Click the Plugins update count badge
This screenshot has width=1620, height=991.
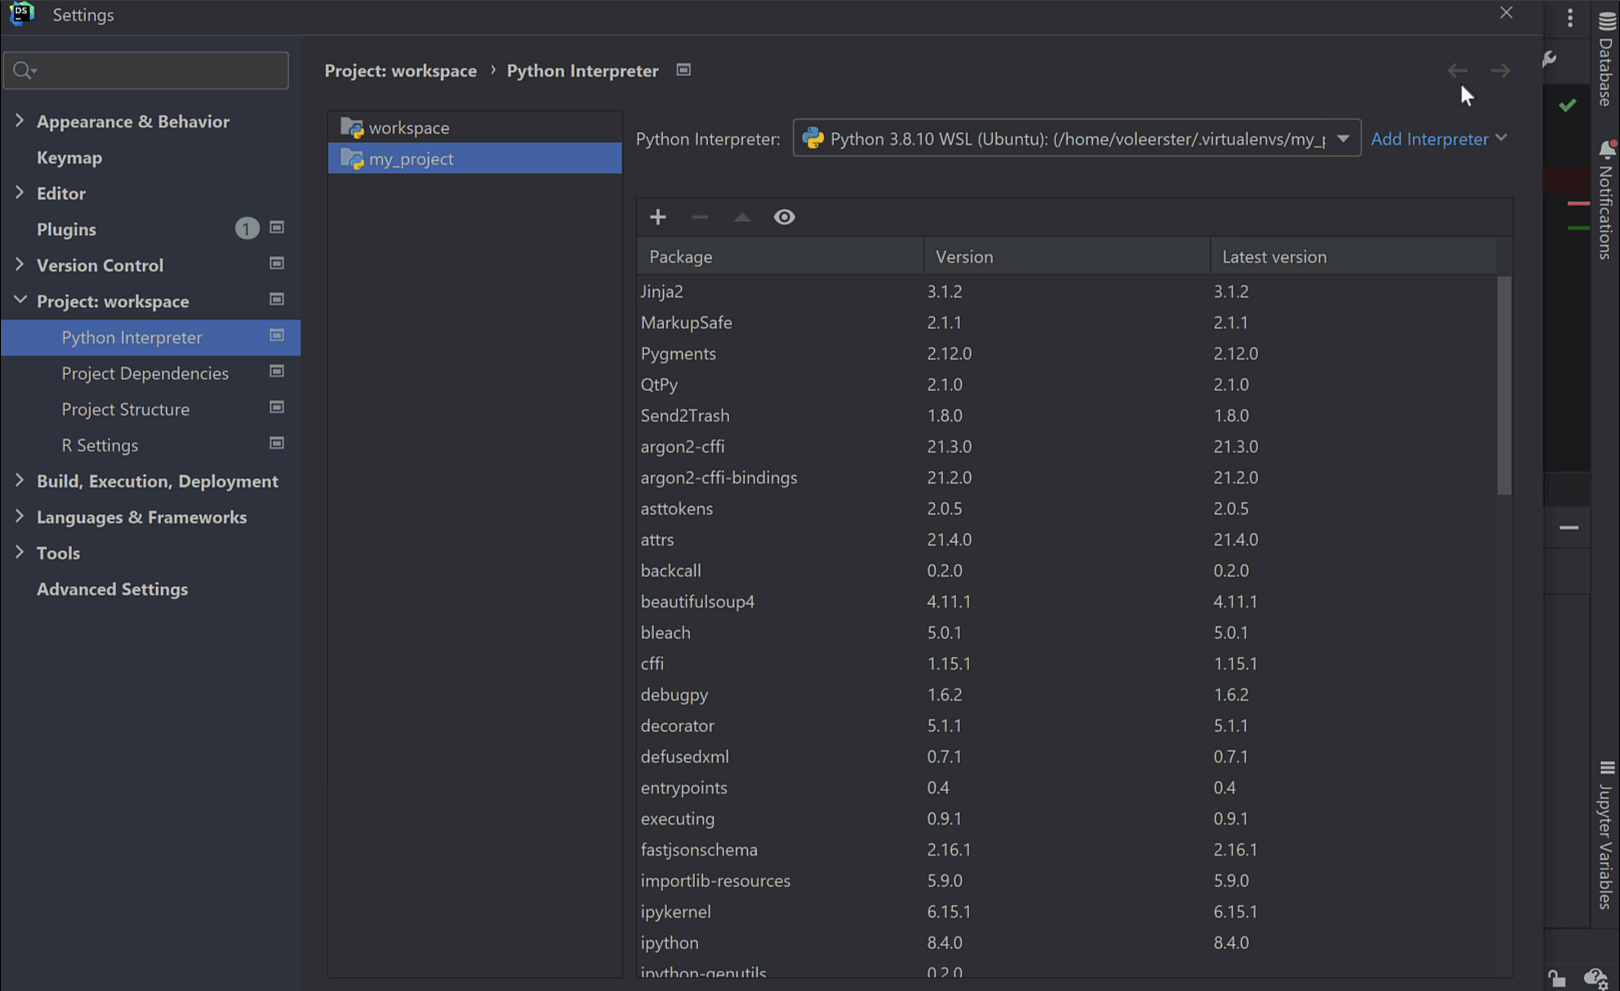tap(247, 229)
